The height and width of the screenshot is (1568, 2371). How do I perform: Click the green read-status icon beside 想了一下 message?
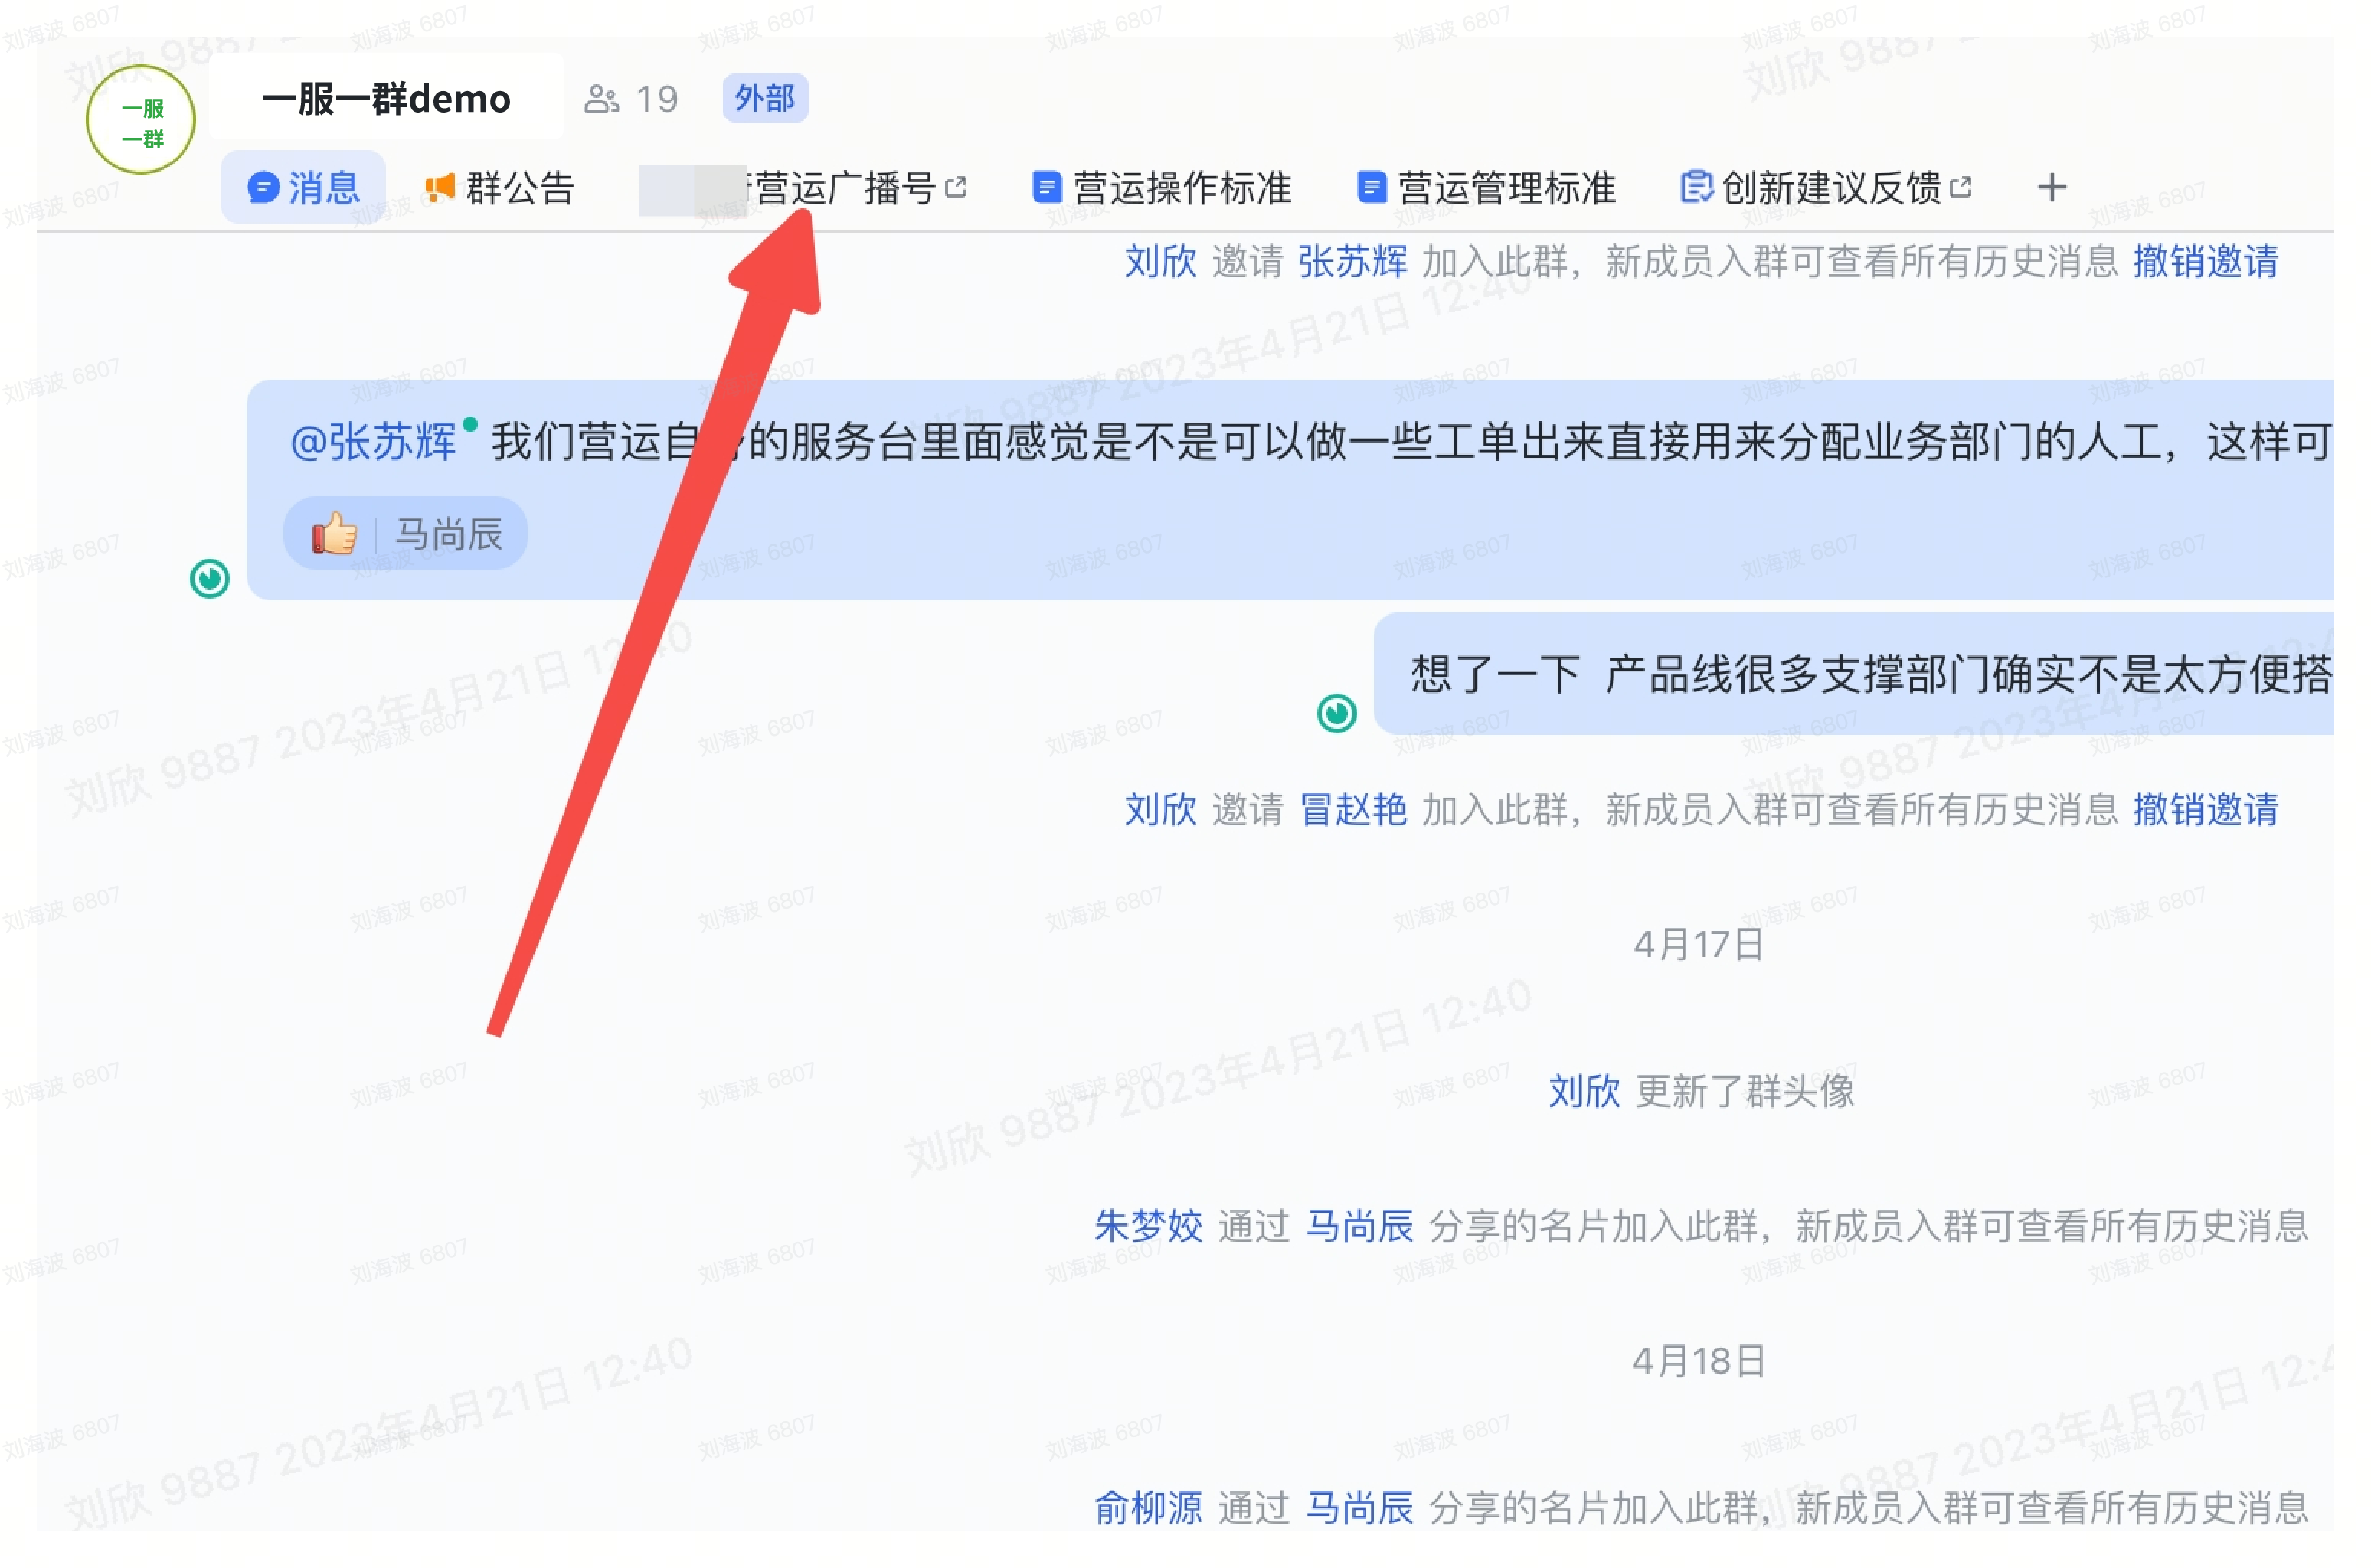pyautogui.click(x=1338, y=714)
